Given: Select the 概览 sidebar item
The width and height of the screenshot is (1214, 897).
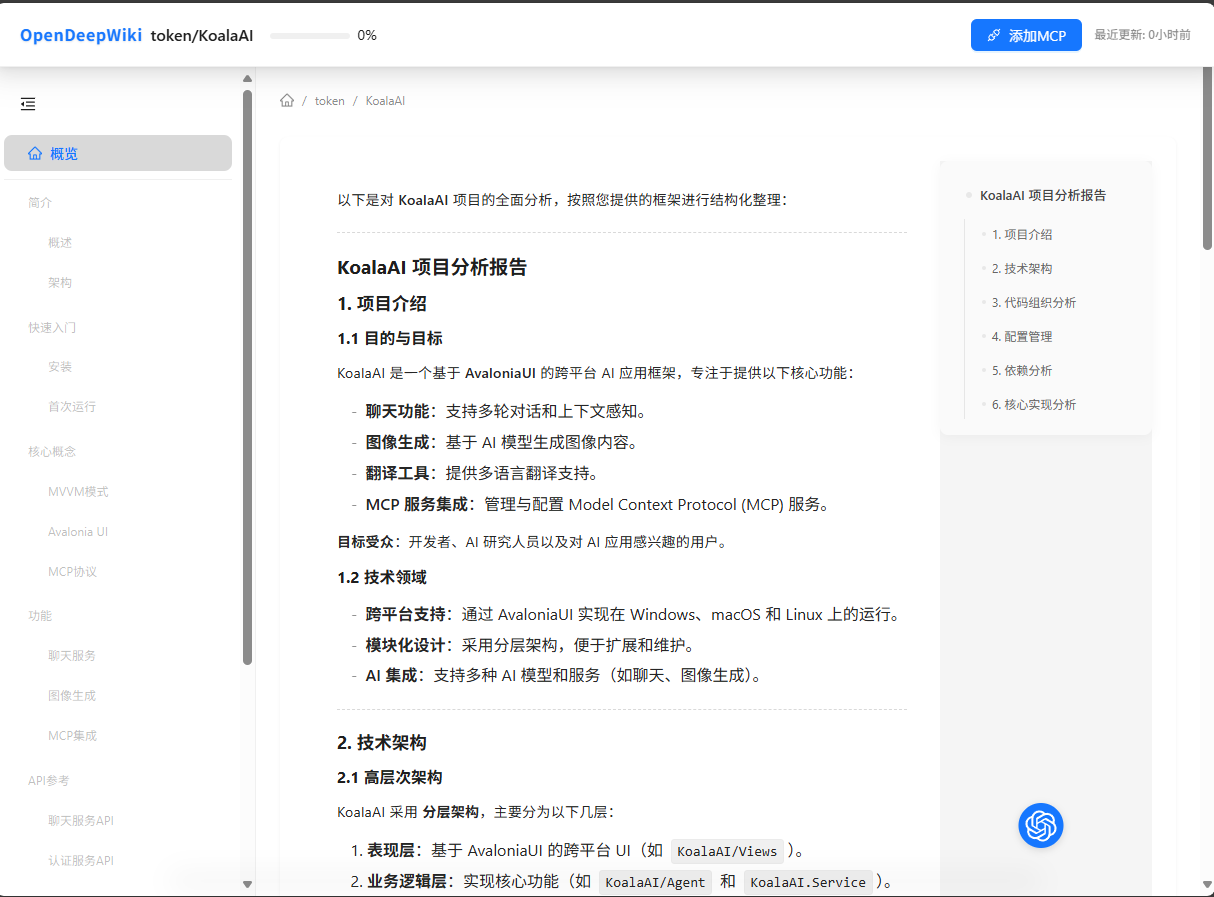Looking at the screenshot, I should click(118, 153).
